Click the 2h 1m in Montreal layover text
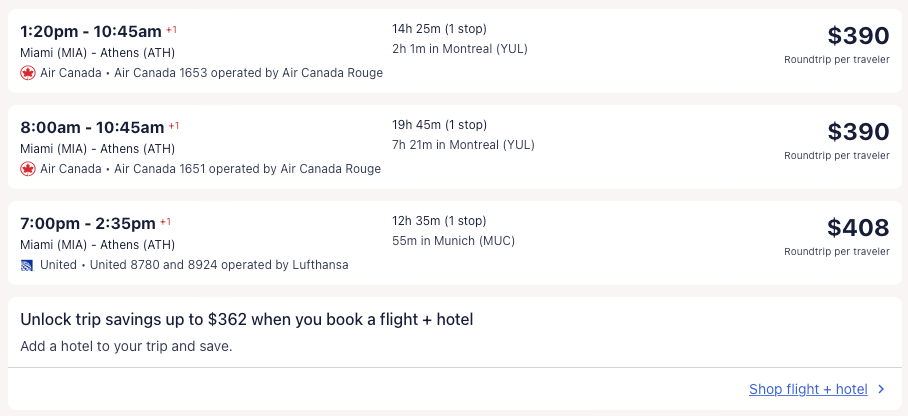 [x=459, y=49]
